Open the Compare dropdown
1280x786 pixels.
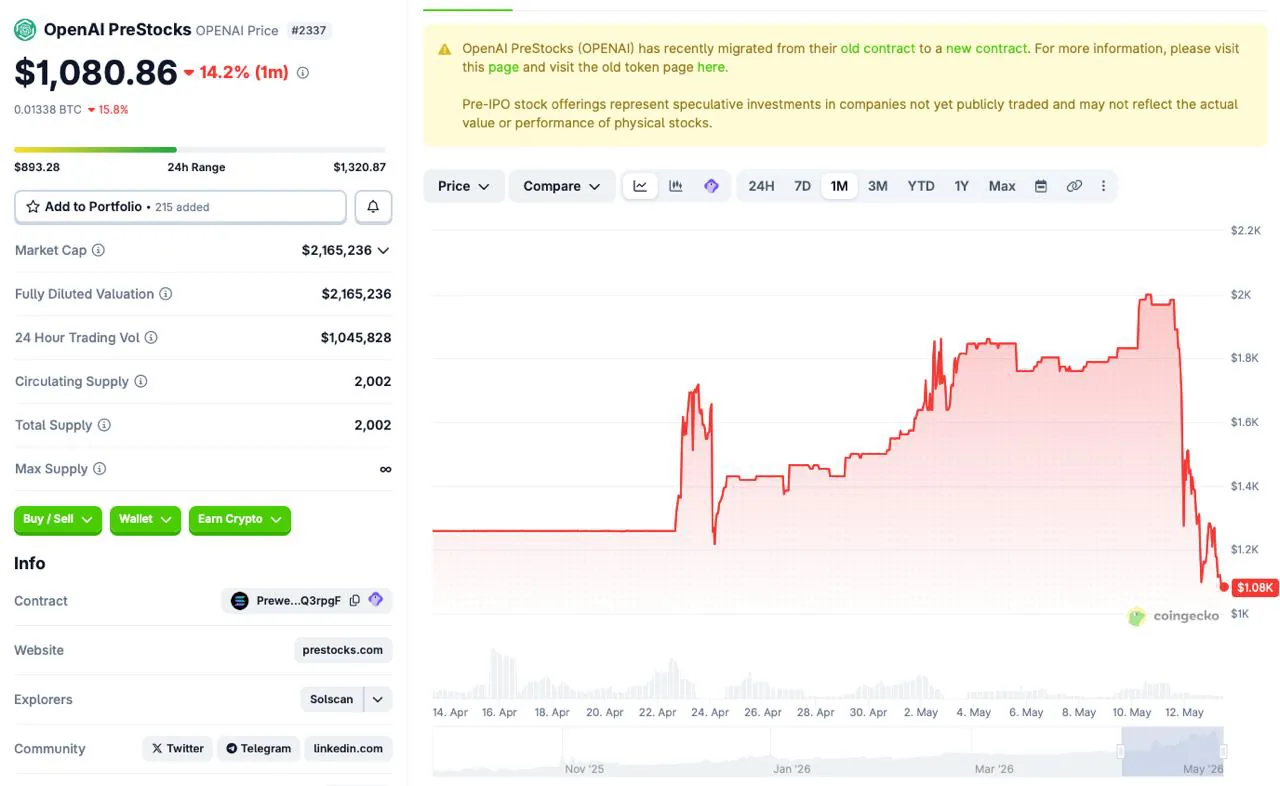coord(562,186)
